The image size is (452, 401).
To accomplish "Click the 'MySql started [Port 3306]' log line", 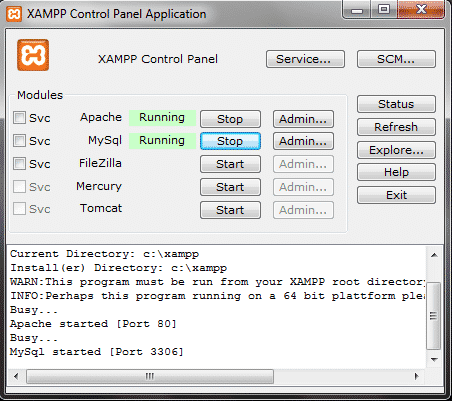I will (x=97, y=352).
